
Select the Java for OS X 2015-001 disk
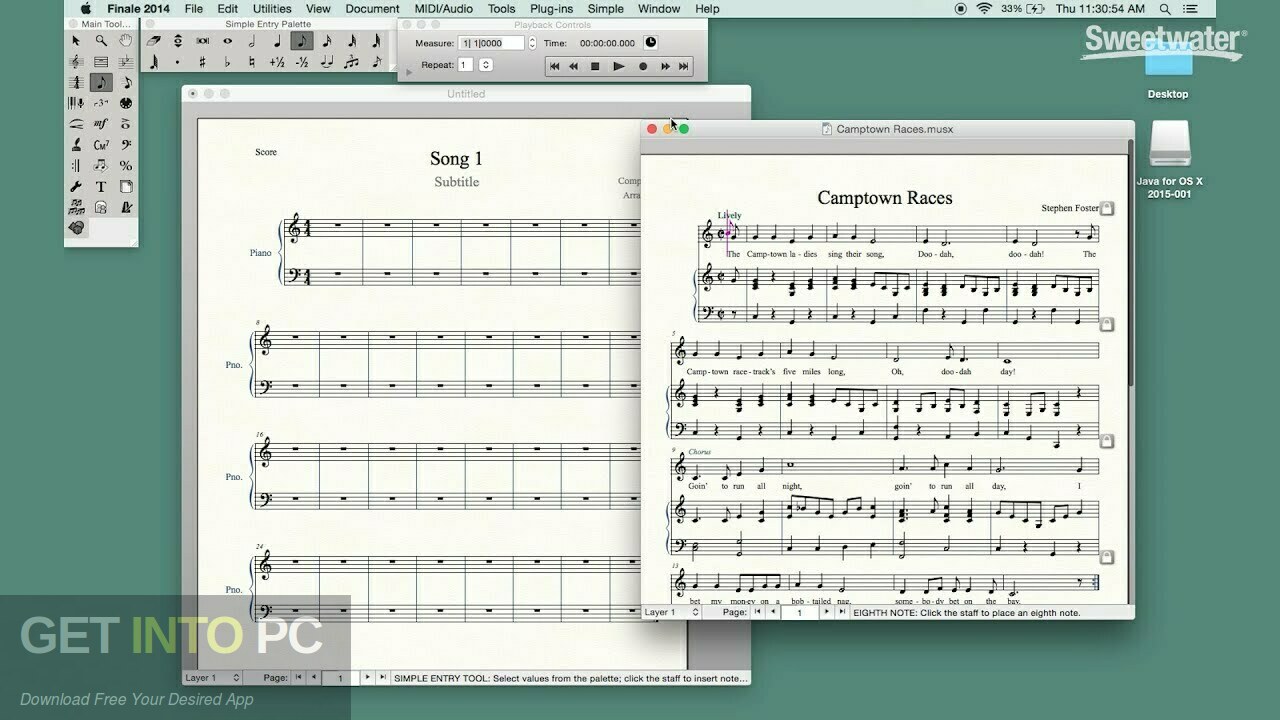tap(1169, 160)
